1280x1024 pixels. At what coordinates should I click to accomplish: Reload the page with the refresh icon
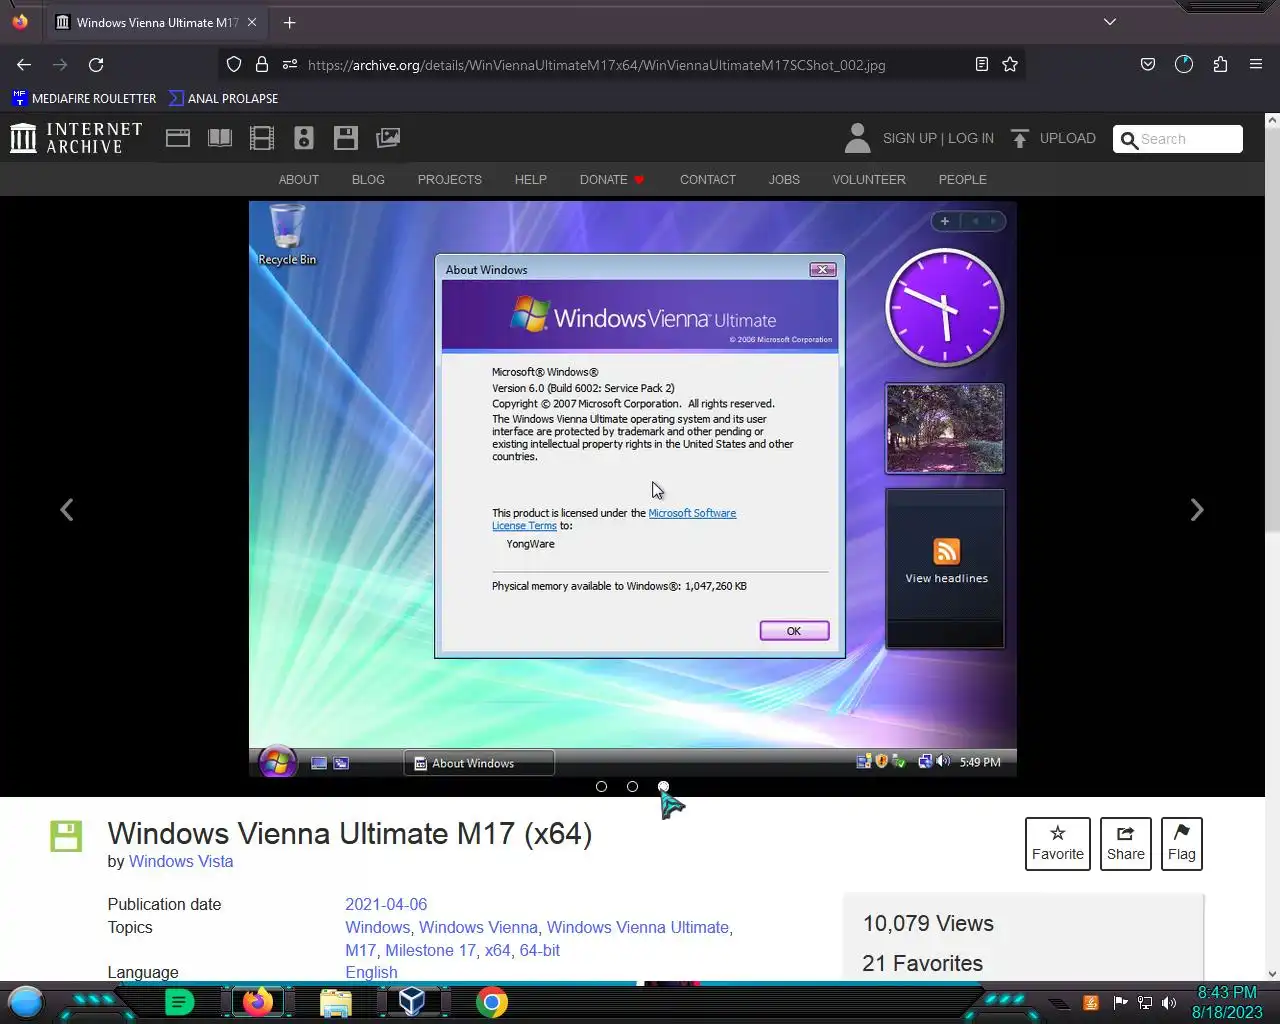(x=96, y=65)
